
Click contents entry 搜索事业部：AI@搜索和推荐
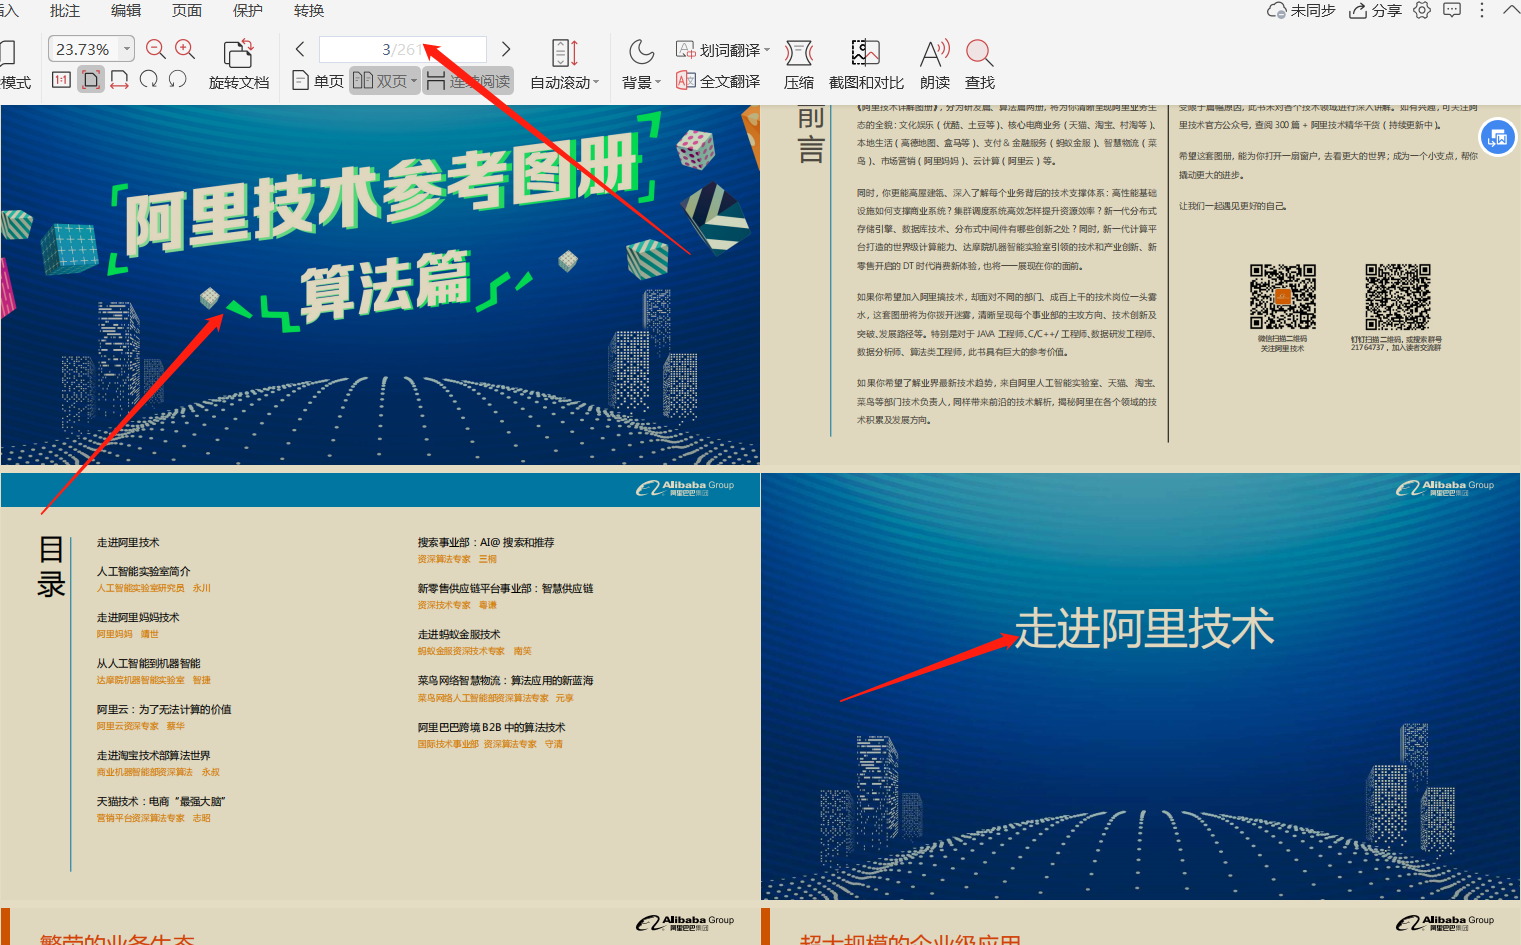click(486, 542)
